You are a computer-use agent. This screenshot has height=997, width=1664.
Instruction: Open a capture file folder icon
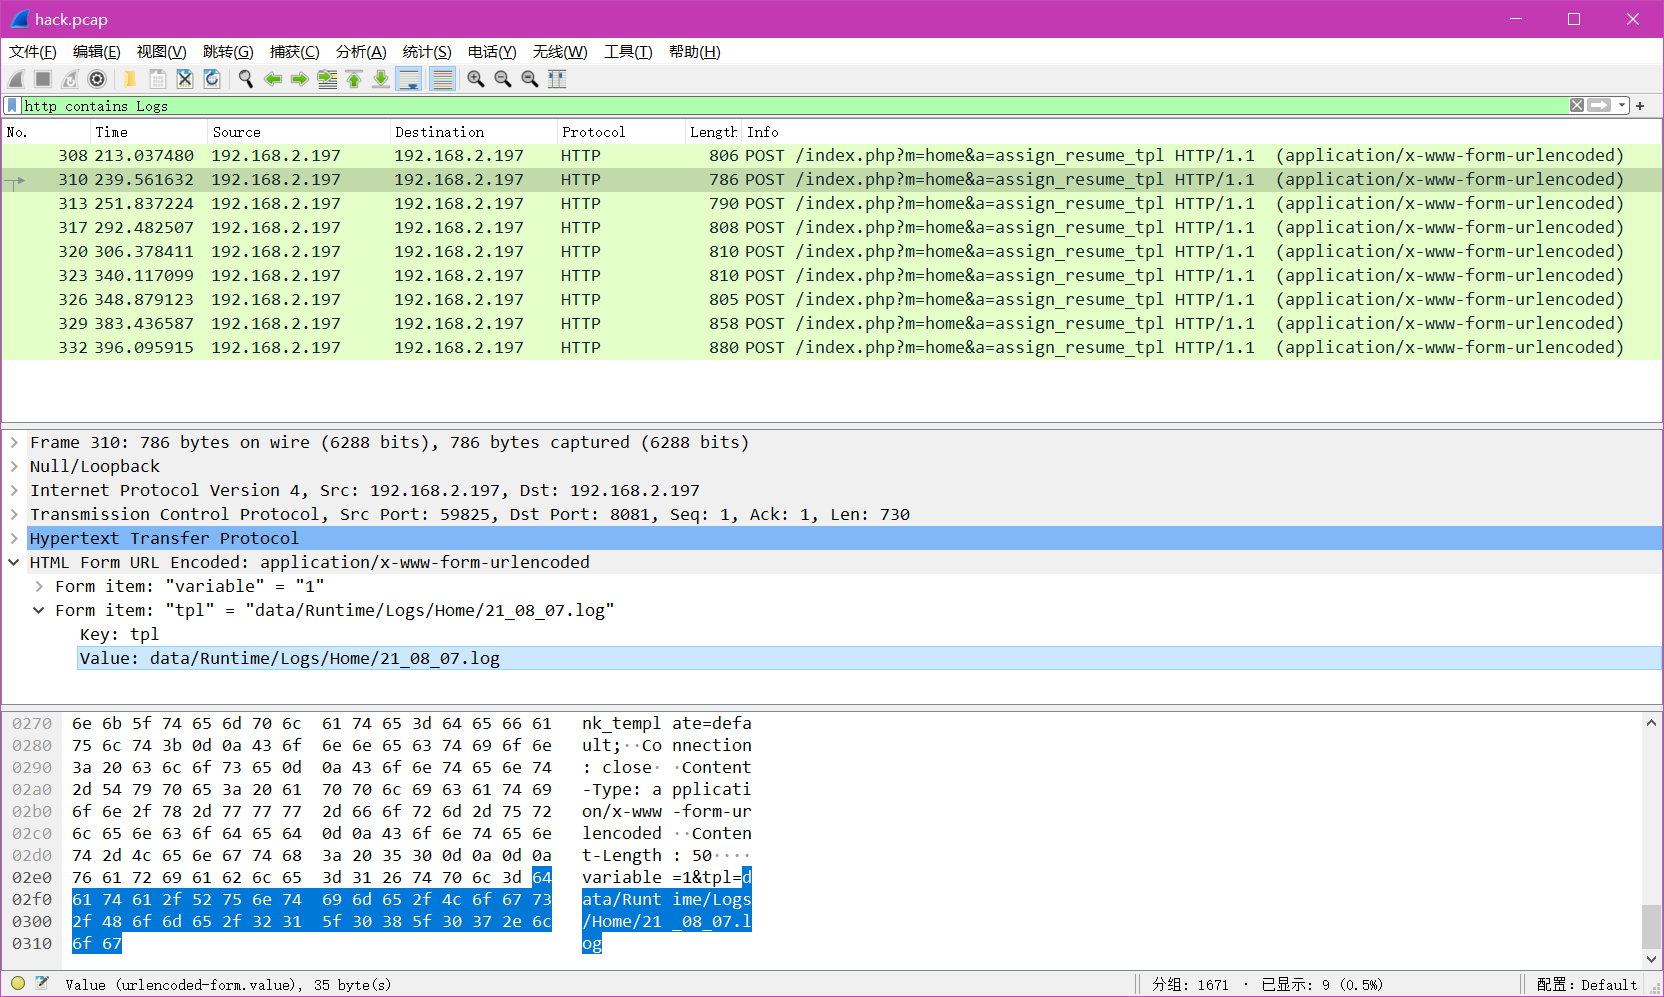click(x=130, y=79)
